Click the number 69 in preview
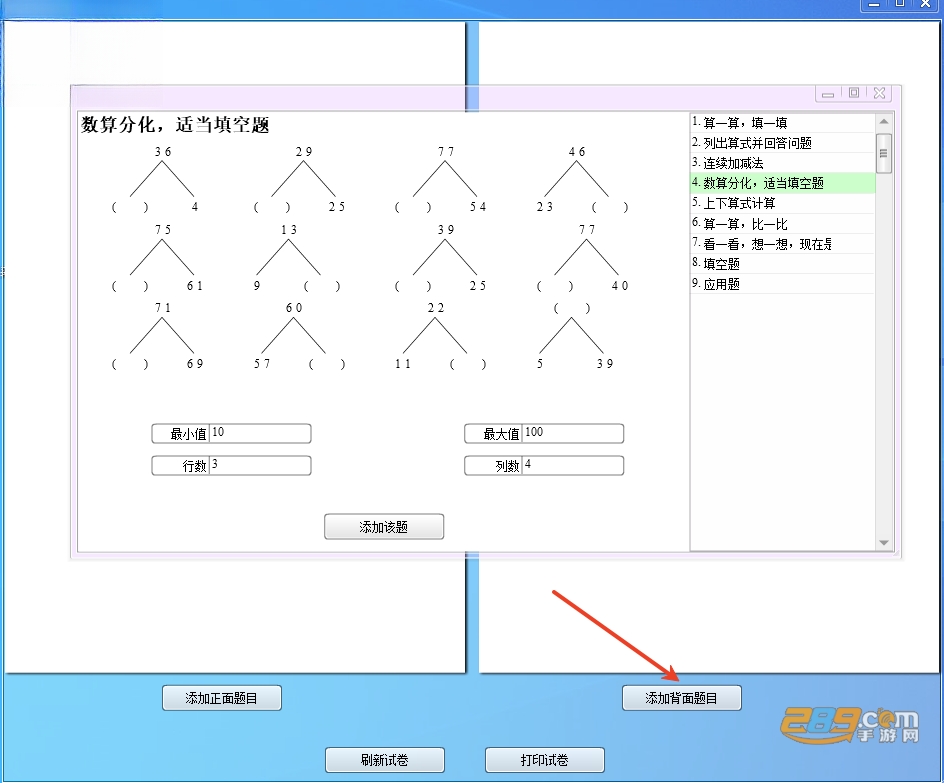 [195, 364]
